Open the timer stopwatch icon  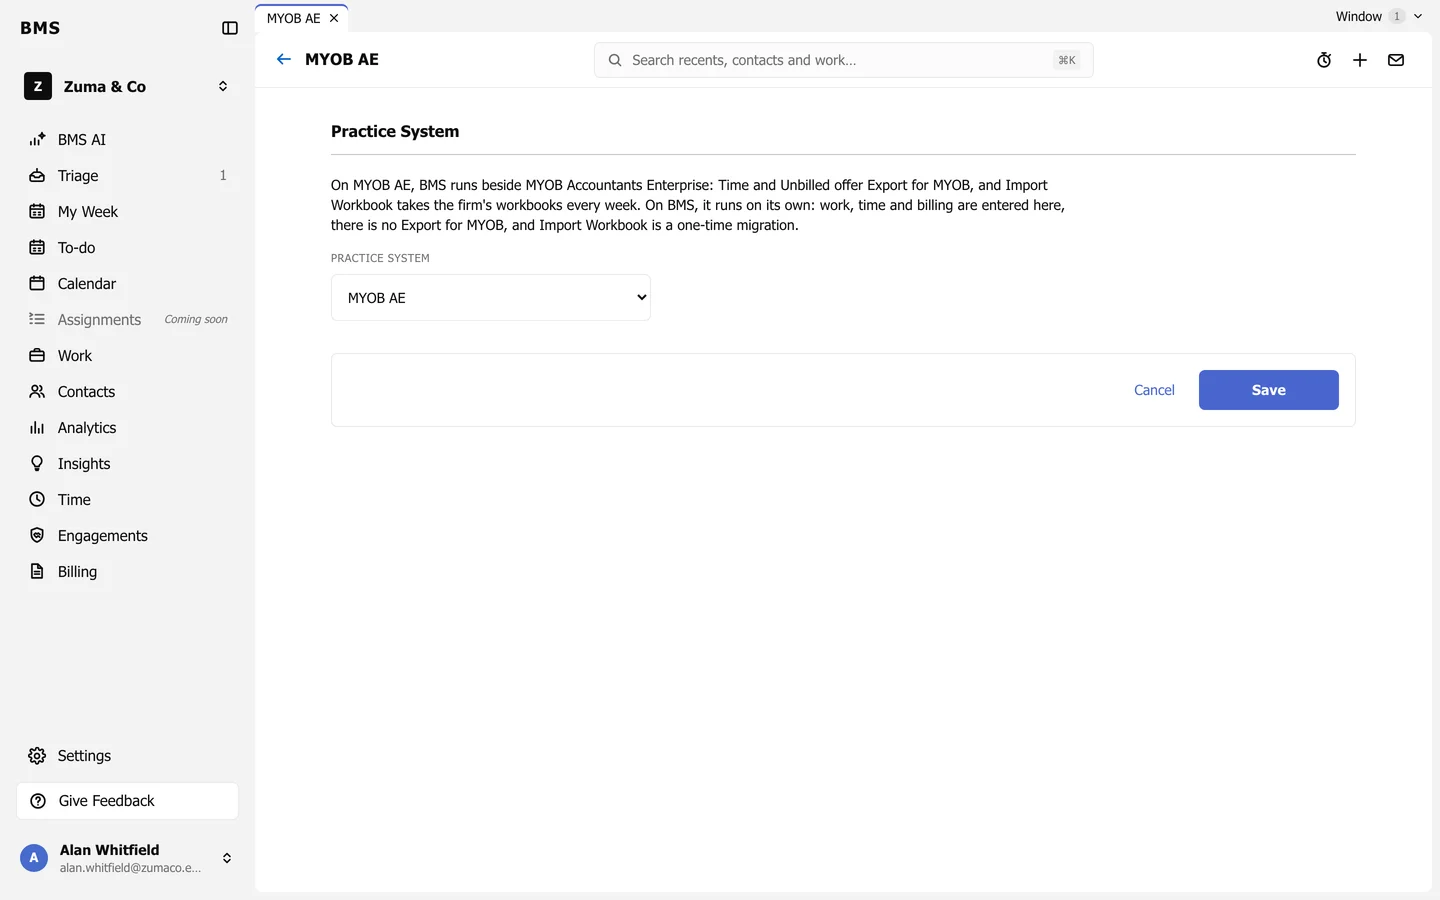click(x=1324, y=60)
